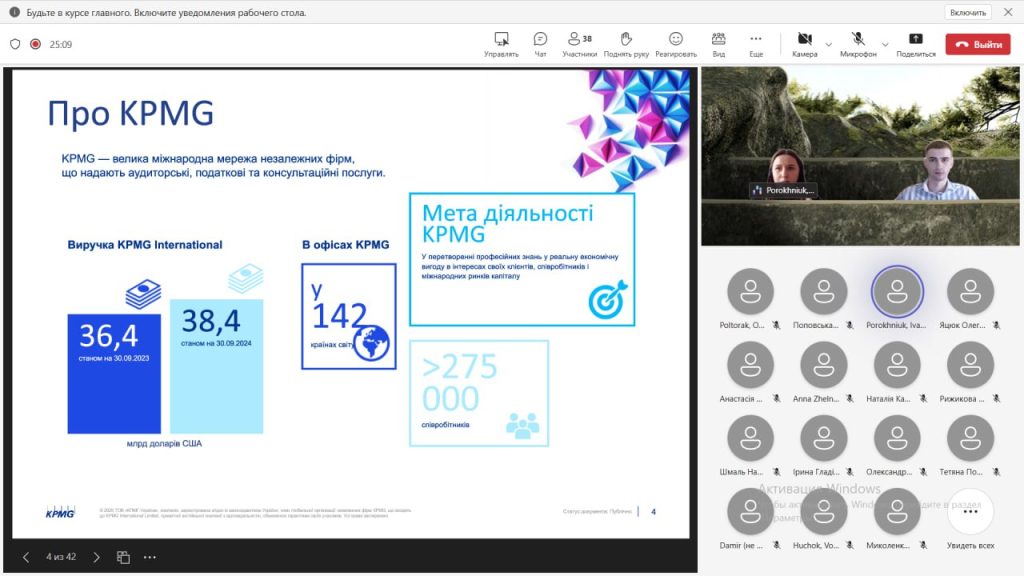Viewport: 1024px width, 576px height.
Task: Select the Анастасія ... participant avatar
Action: 750,364
